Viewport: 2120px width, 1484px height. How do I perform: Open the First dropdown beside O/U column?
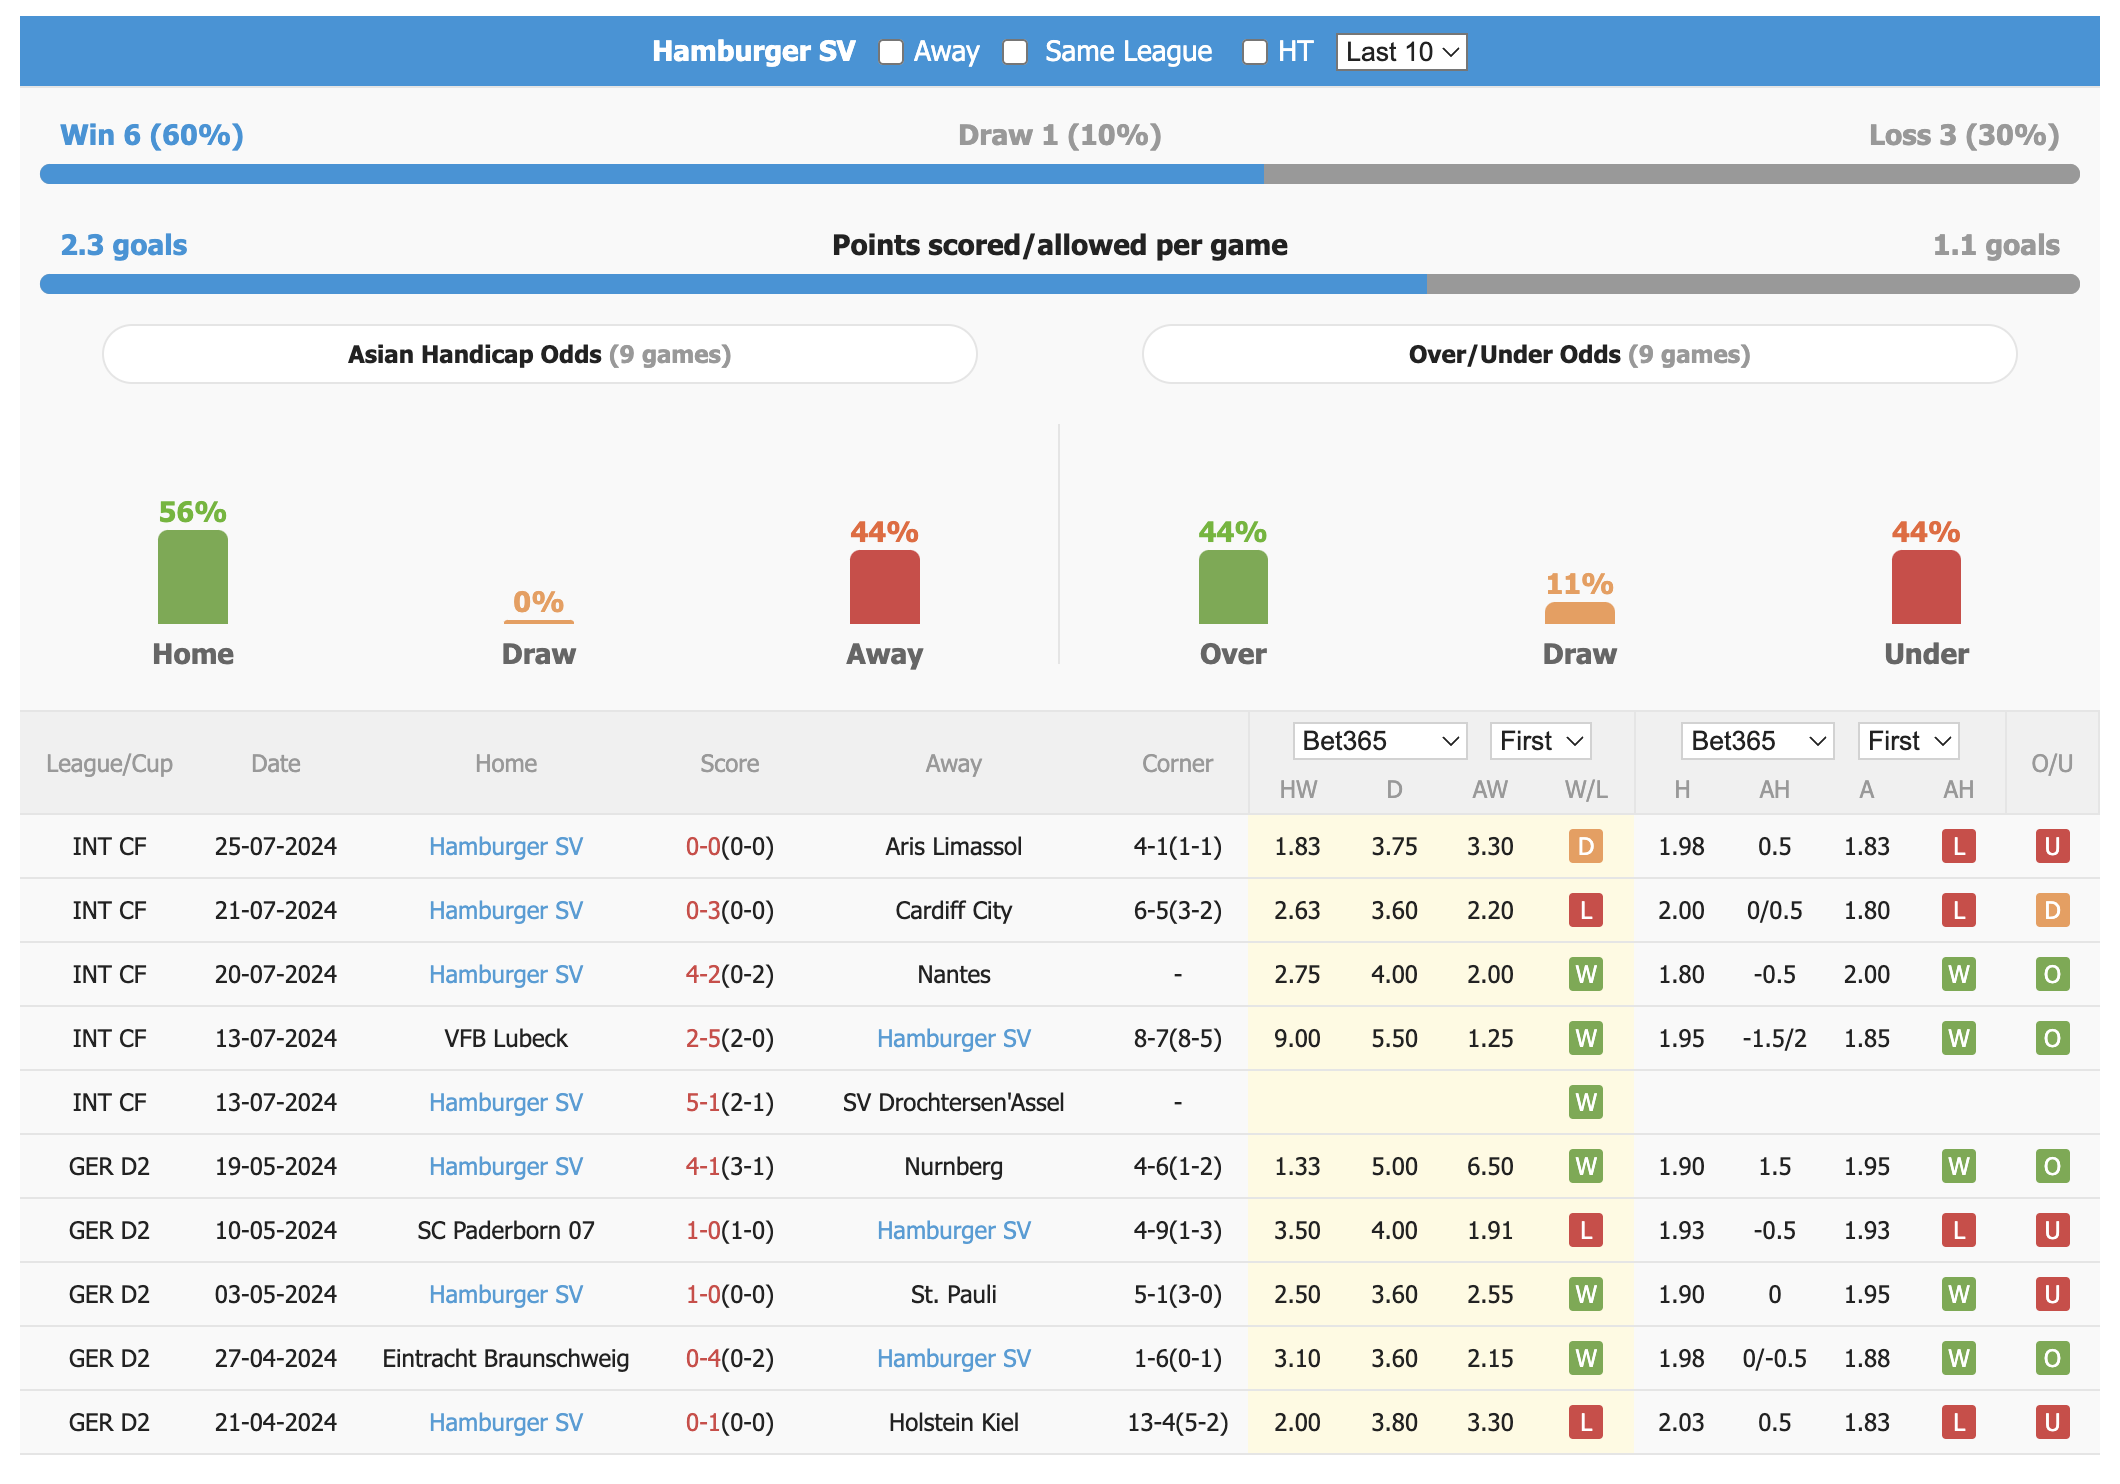(1908, 741)
